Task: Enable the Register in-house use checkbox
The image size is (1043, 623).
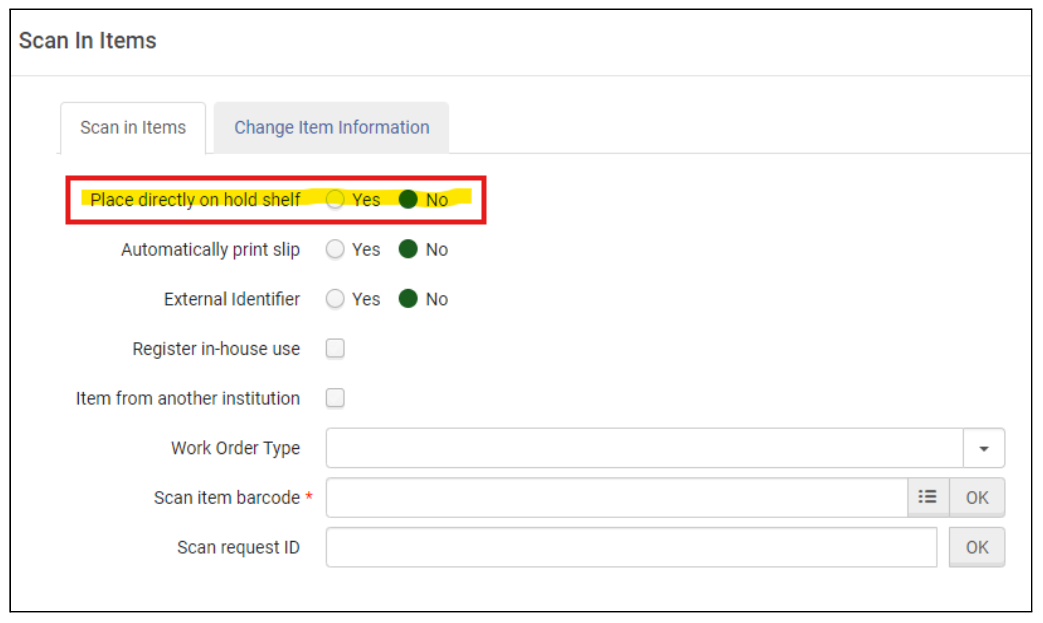Action: click(336, 349)
